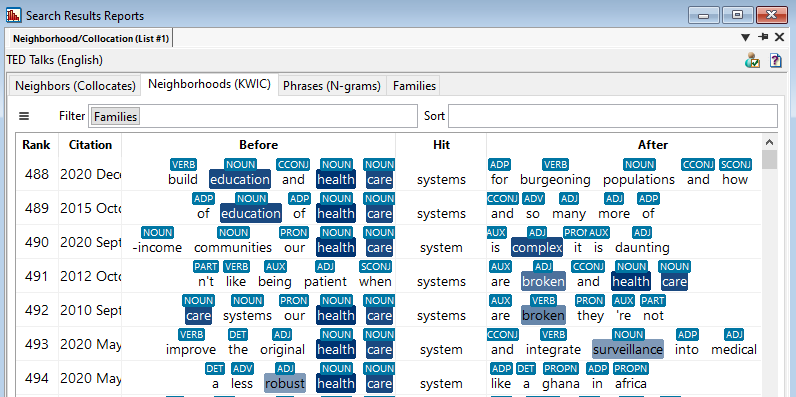Click the word 'patient' in row 491
The image size is (796, 397).
point(325,281)
